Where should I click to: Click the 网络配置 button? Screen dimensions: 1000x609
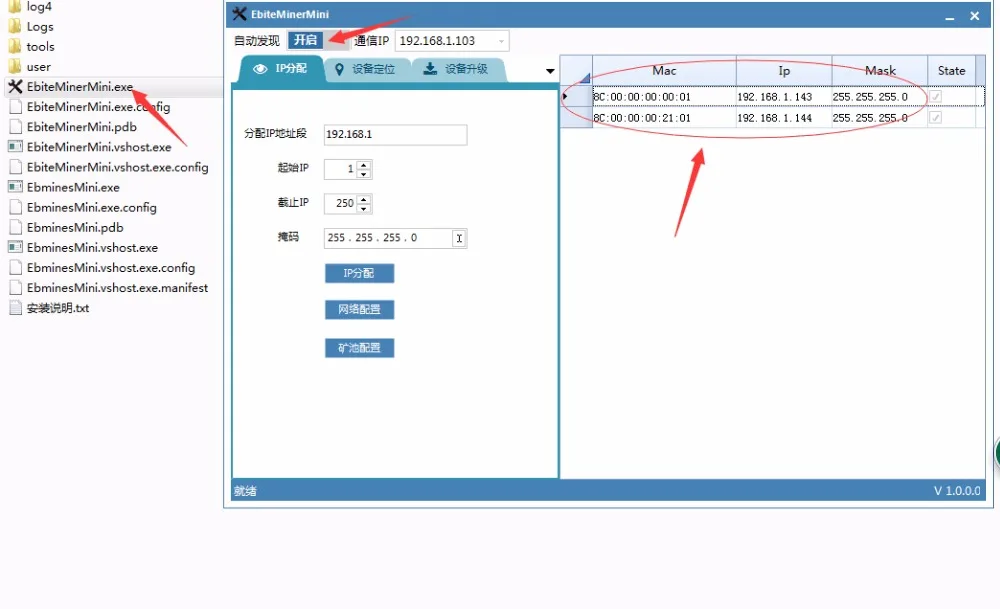359,309
